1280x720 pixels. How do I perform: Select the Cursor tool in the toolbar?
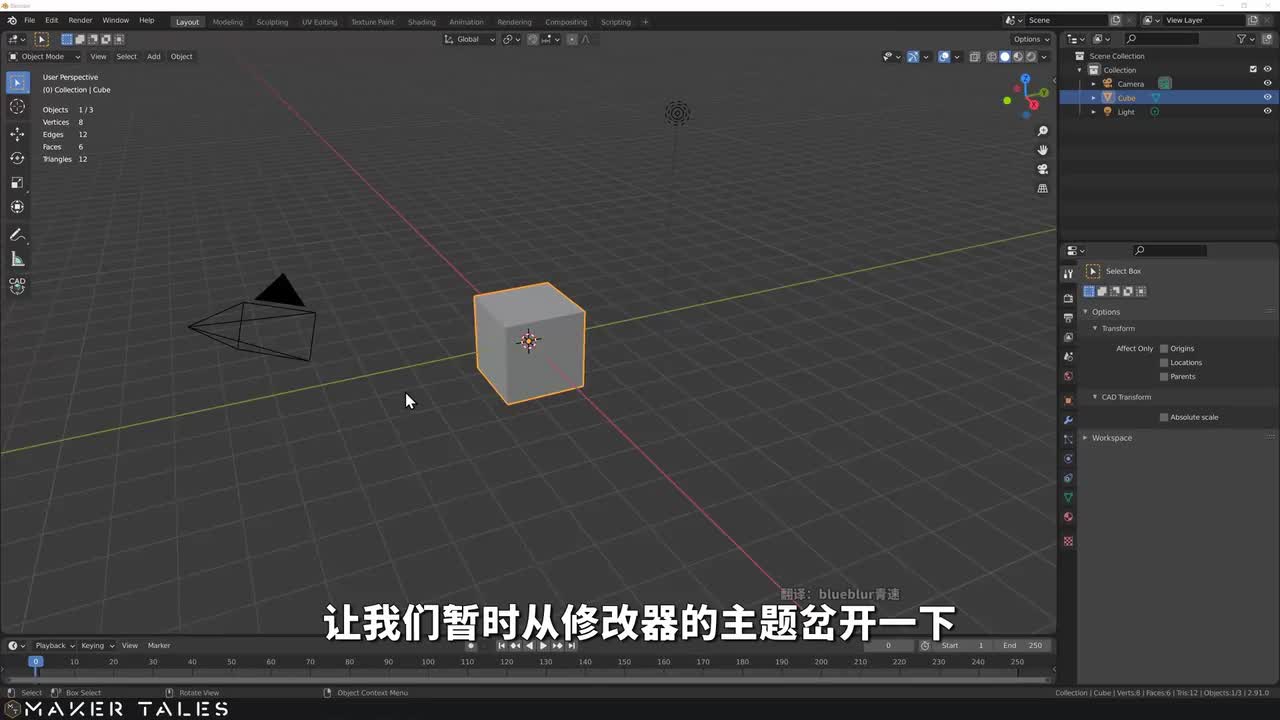17,107
